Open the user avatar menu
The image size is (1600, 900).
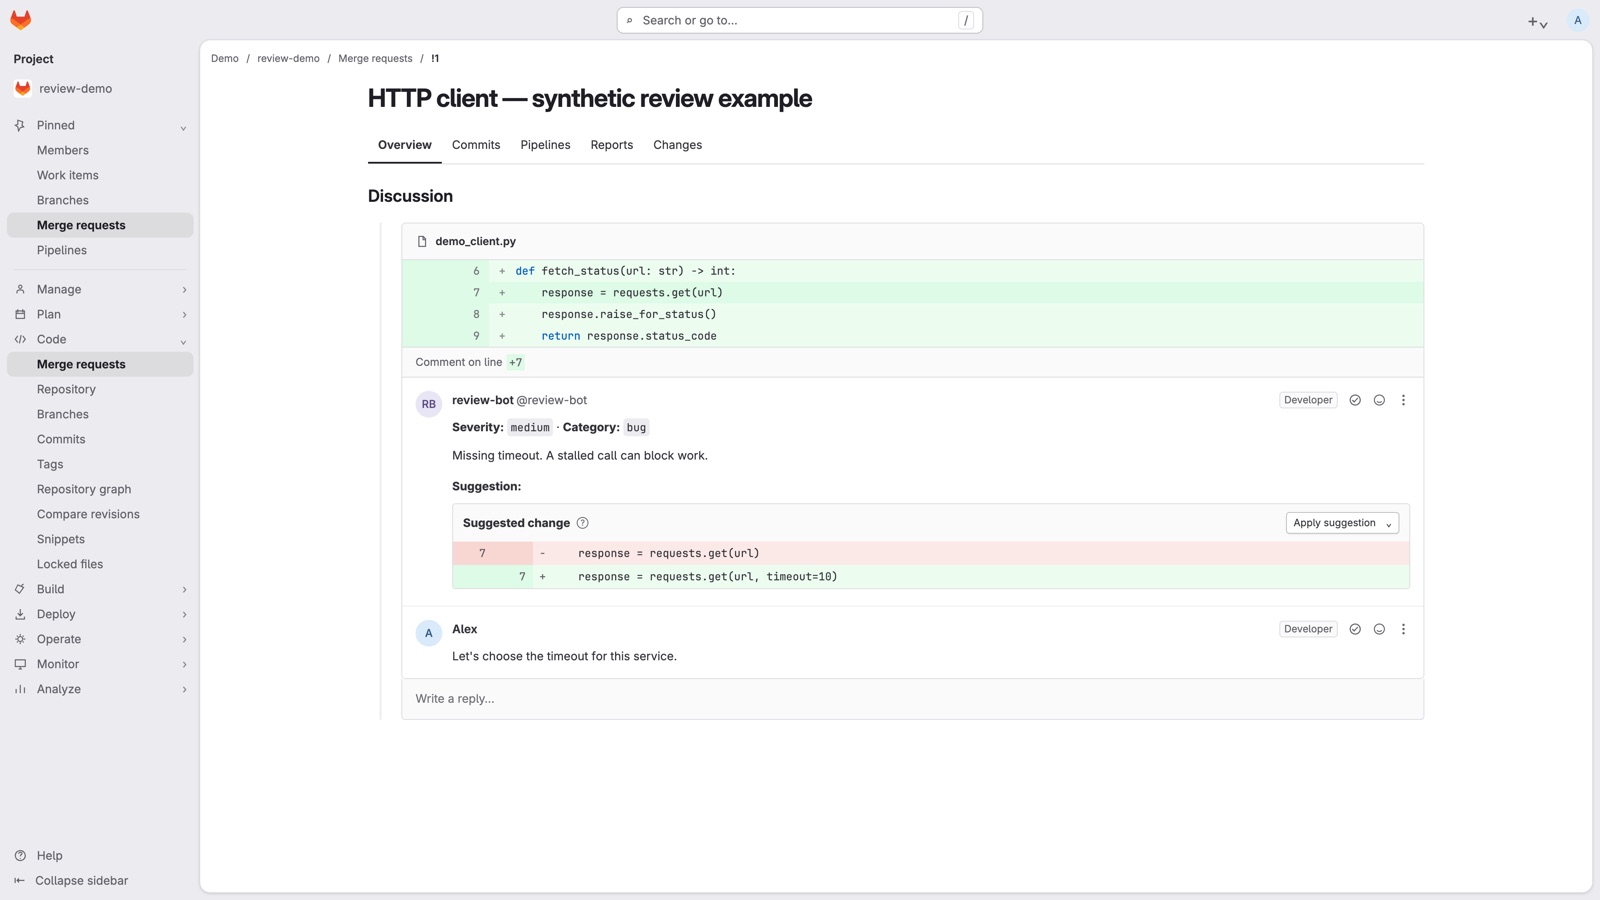[x=1577, y=20]
